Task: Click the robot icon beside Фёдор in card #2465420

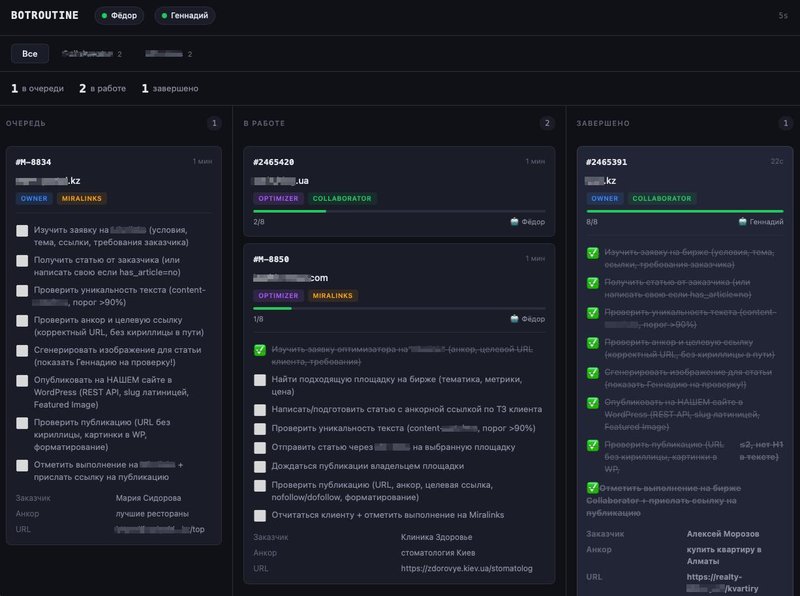Action: (514, 221)
